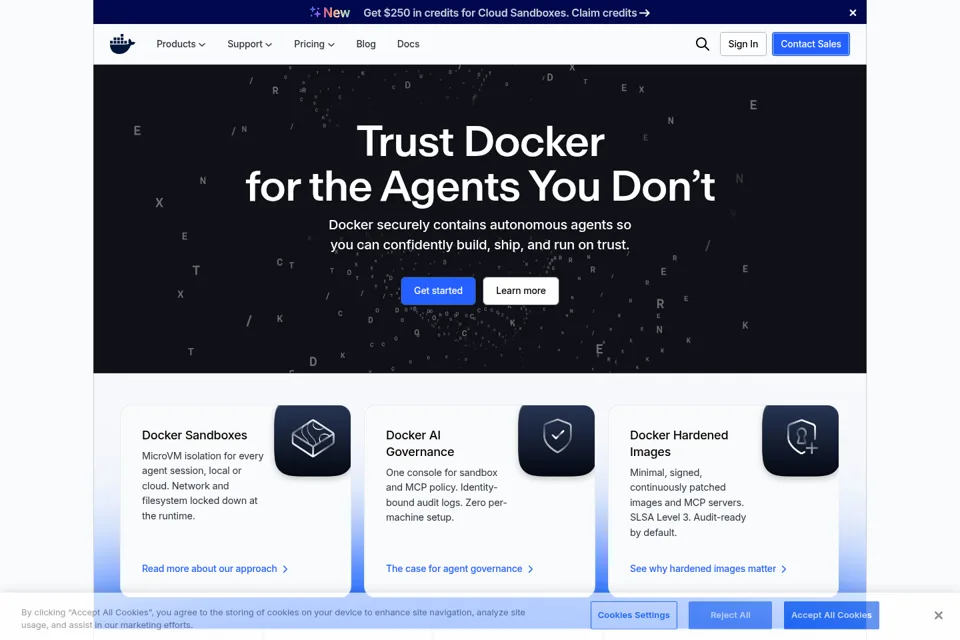Dismiss the credits banner with X

click(x=853, y=13)
